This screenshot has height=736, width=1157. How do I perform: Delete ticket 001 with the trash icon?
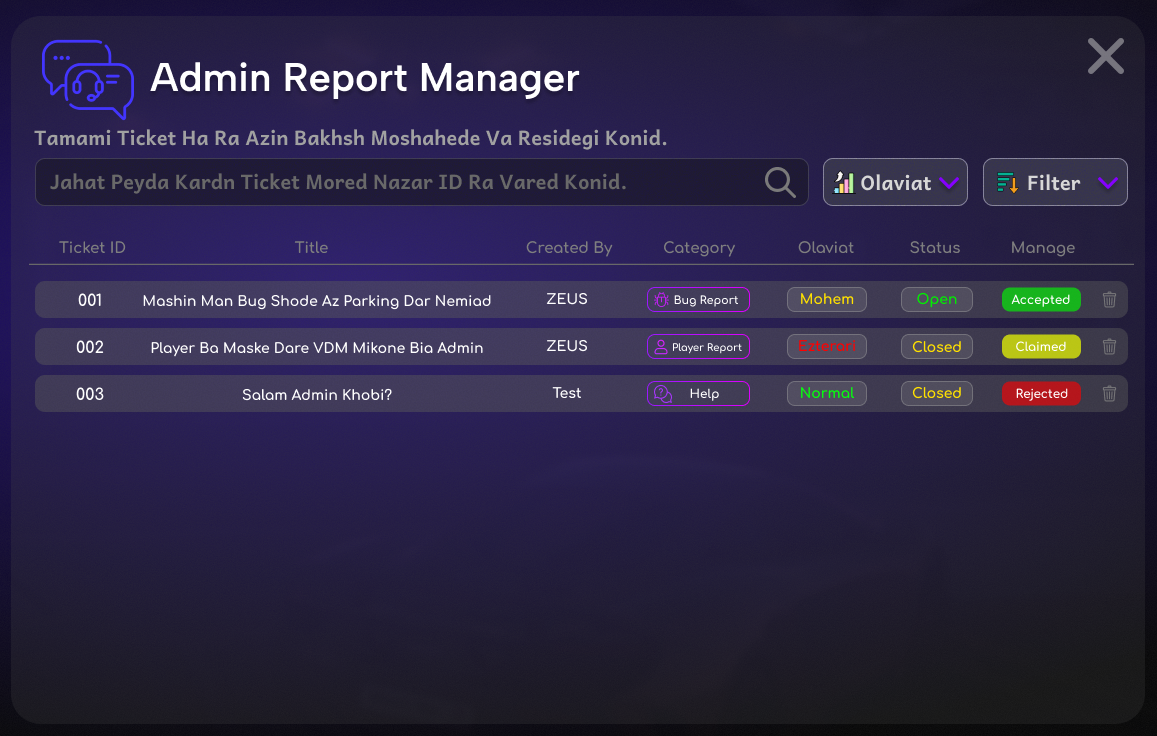[x=1109, y=300]
